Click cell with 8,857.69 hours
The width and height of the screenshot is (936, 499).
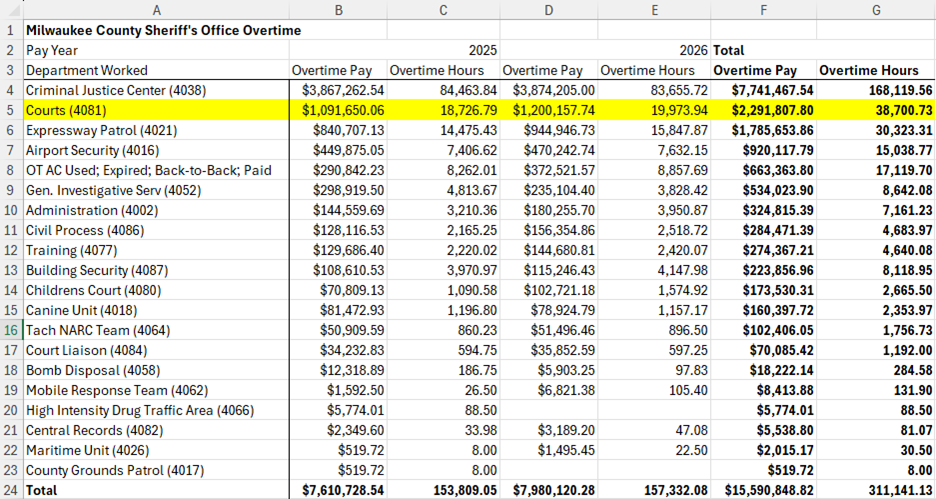(x=654, y=170)
